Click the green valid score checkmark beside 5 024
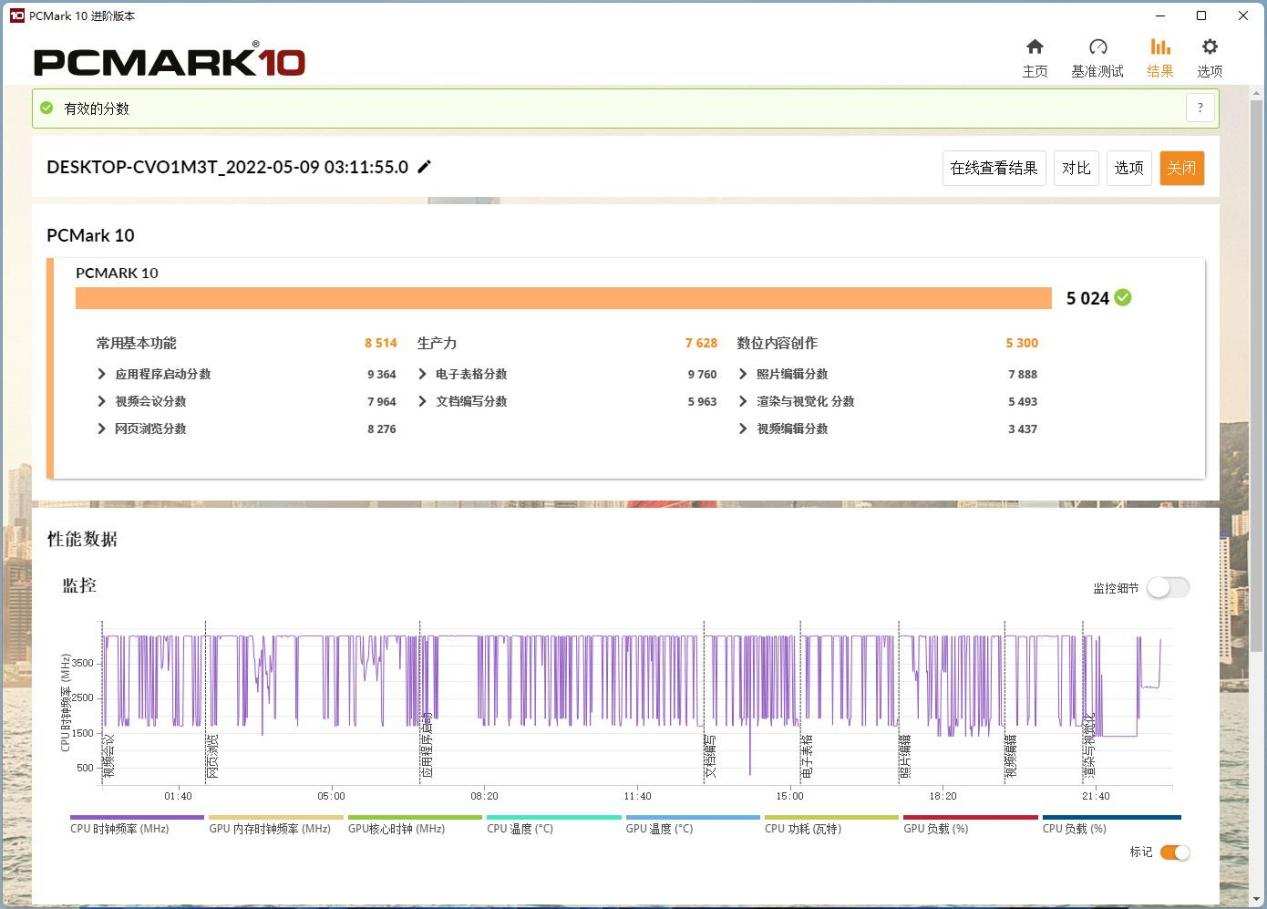The image size is (1267, 909). [x=1123, y=297]
